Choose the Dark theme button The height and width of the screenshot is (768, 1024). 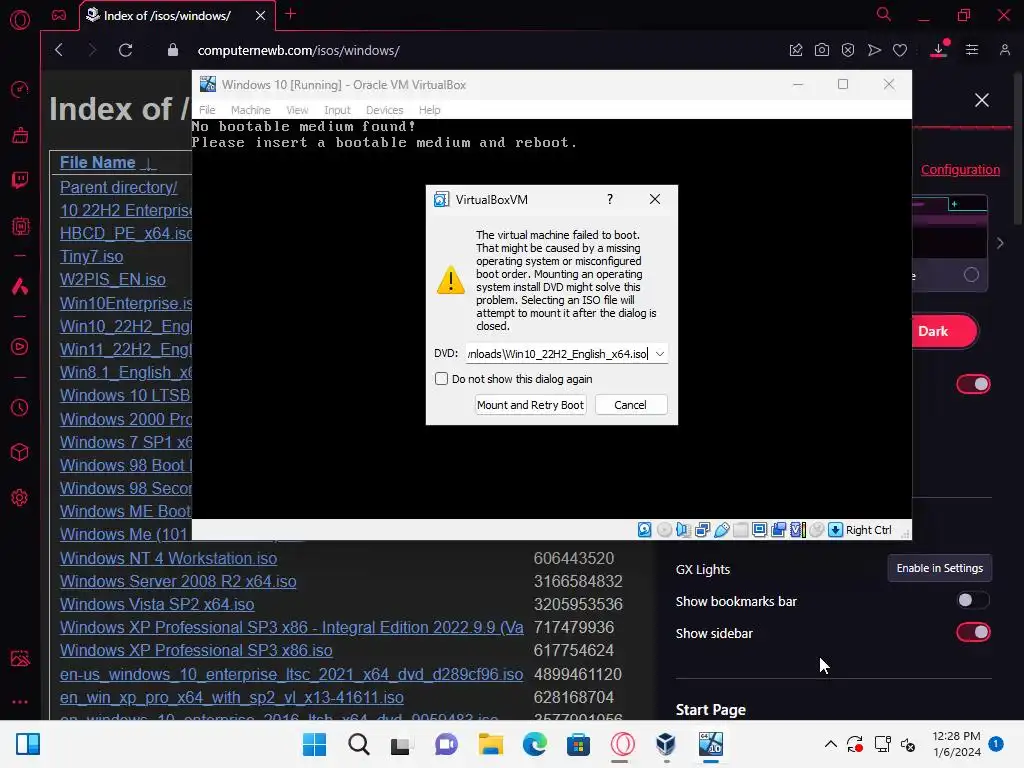pos(944,331)
